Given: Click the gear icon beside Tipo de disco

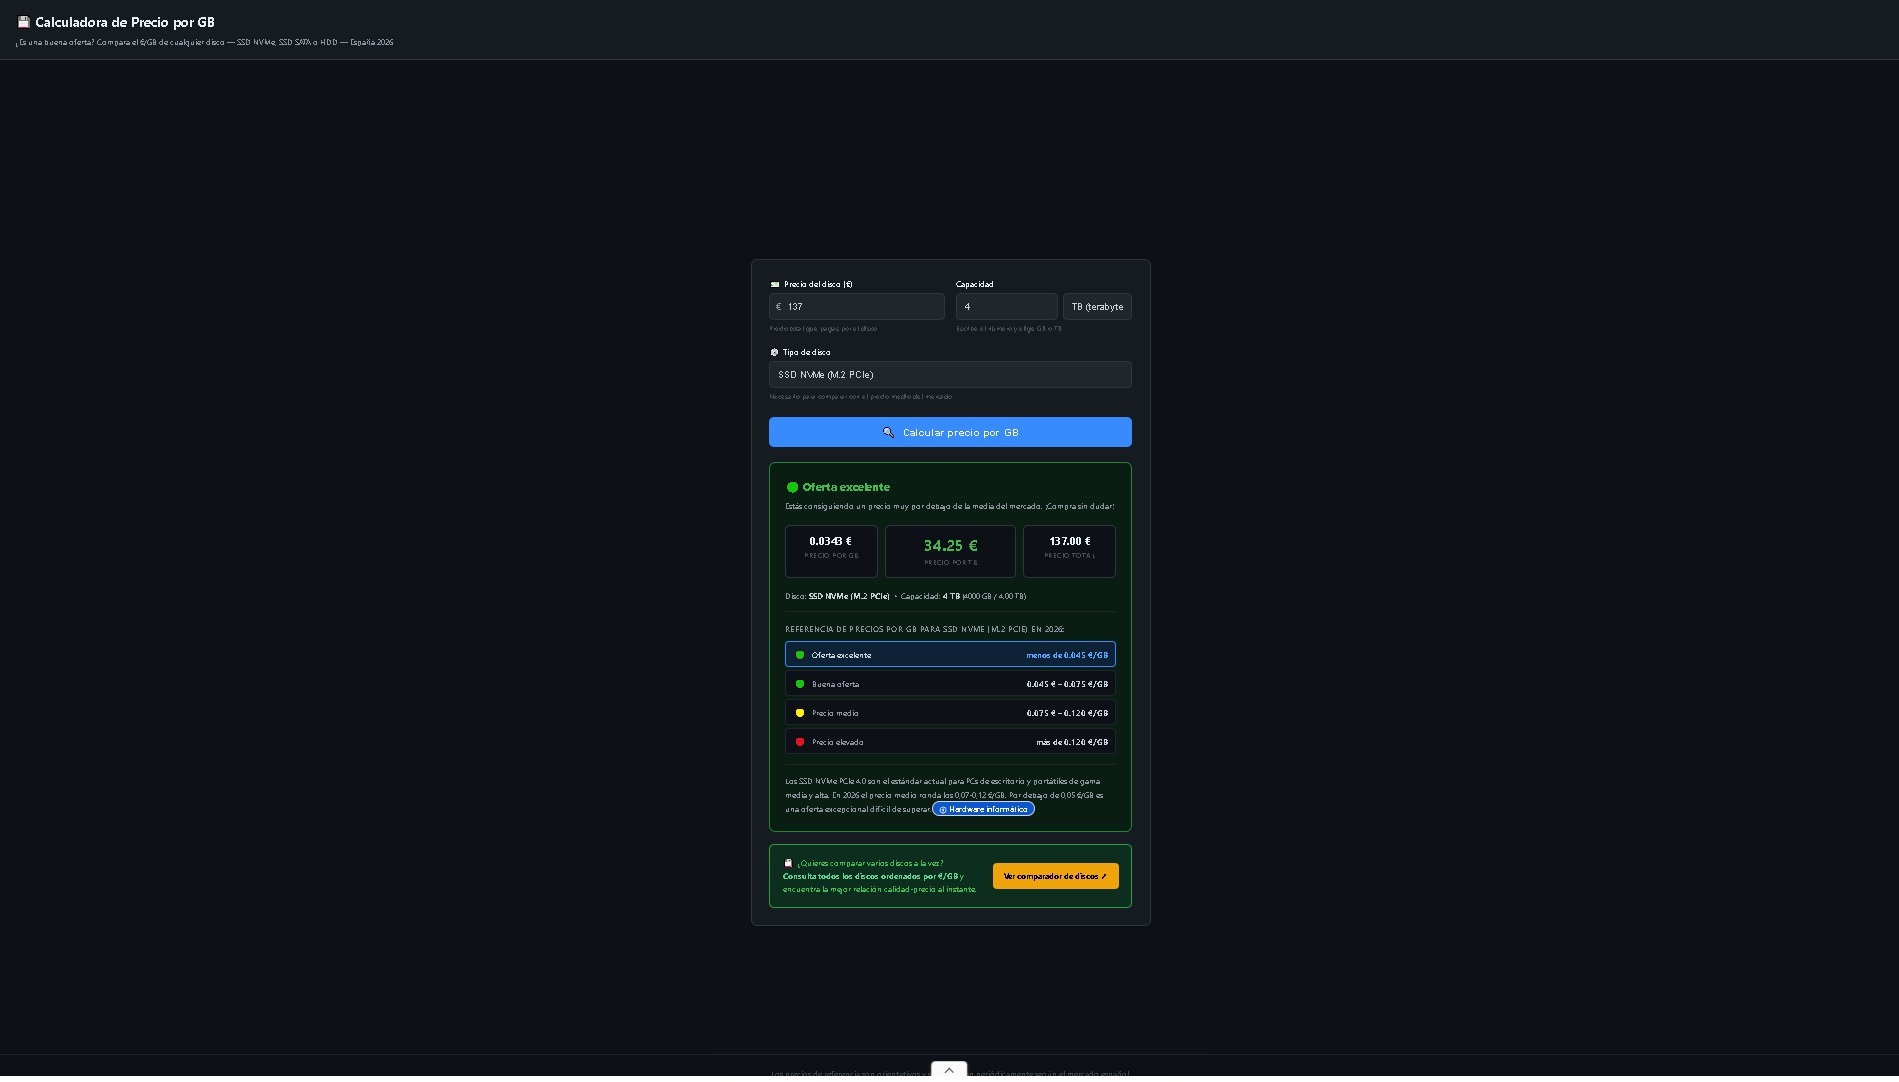Looking at the screenshot, I should tap(775, 353).
